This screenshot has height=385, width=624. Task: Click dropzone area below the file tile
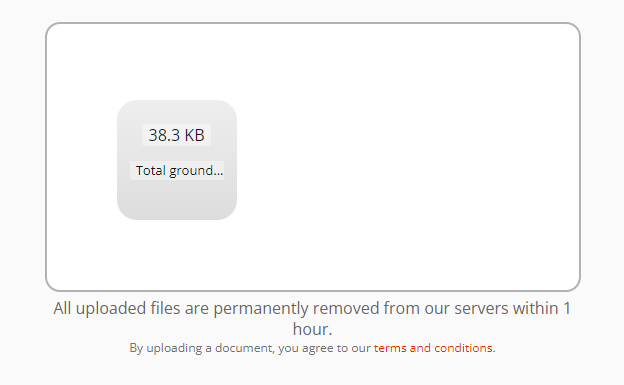(x=177, y=255)
